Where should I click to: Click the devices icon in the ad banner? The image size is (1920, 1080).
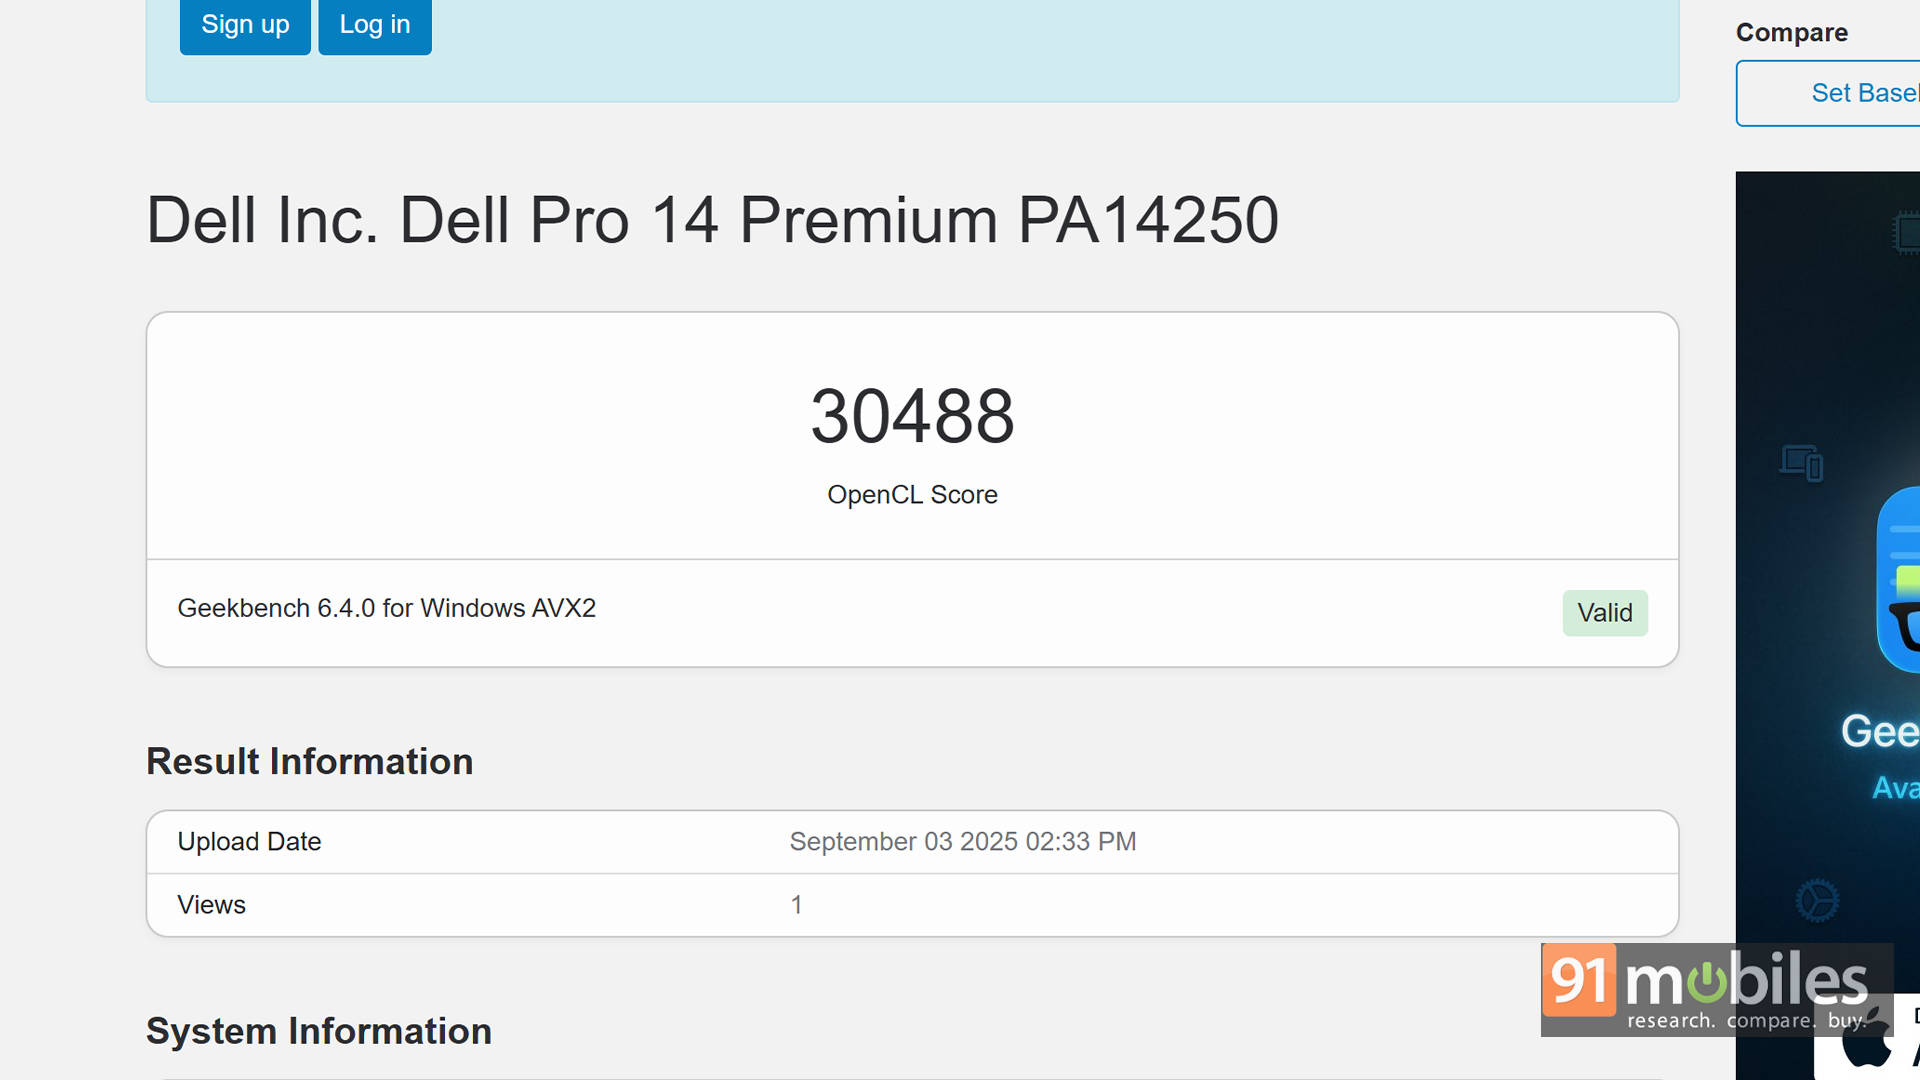pyautogui.click(x=1801, y=463)
